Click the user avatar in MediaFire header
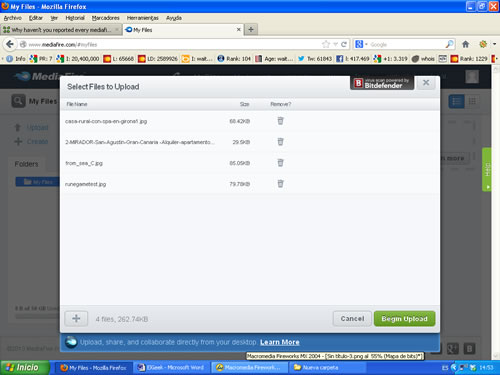This screenshot has height=375, width=500. pos(472,76)
